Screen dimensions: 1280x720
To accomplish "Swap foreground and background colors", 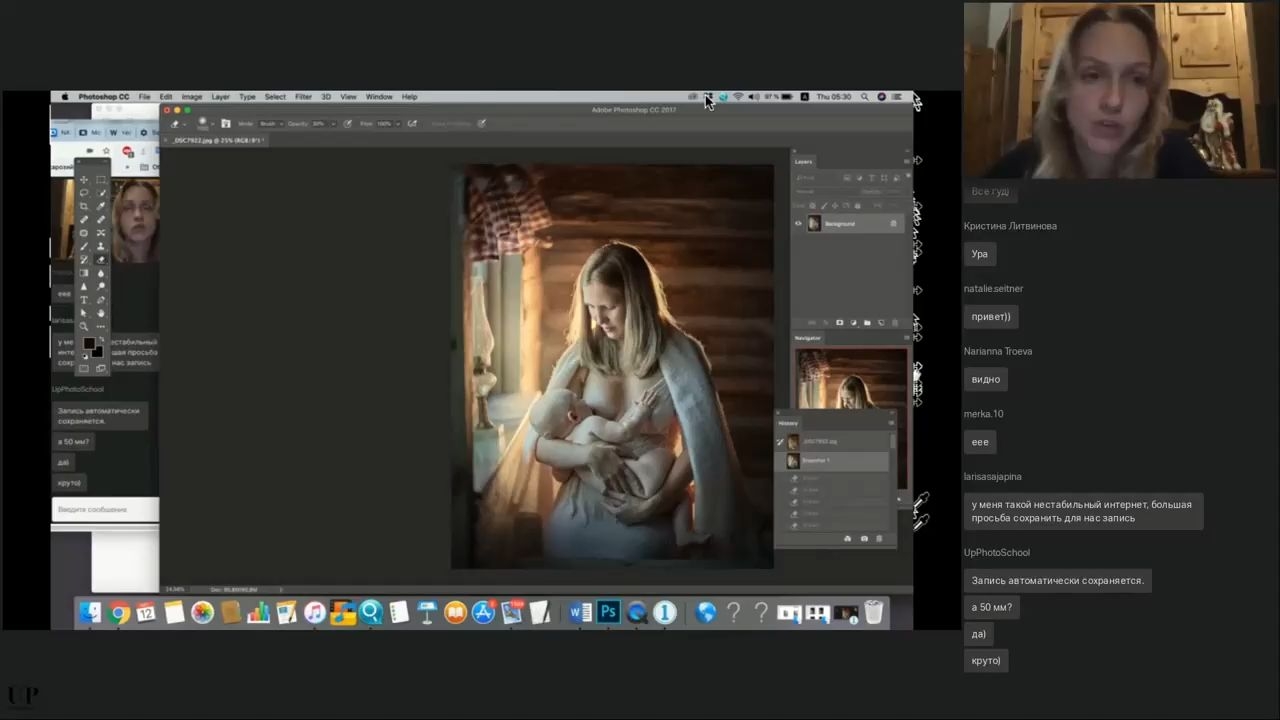I will [101, 338].
